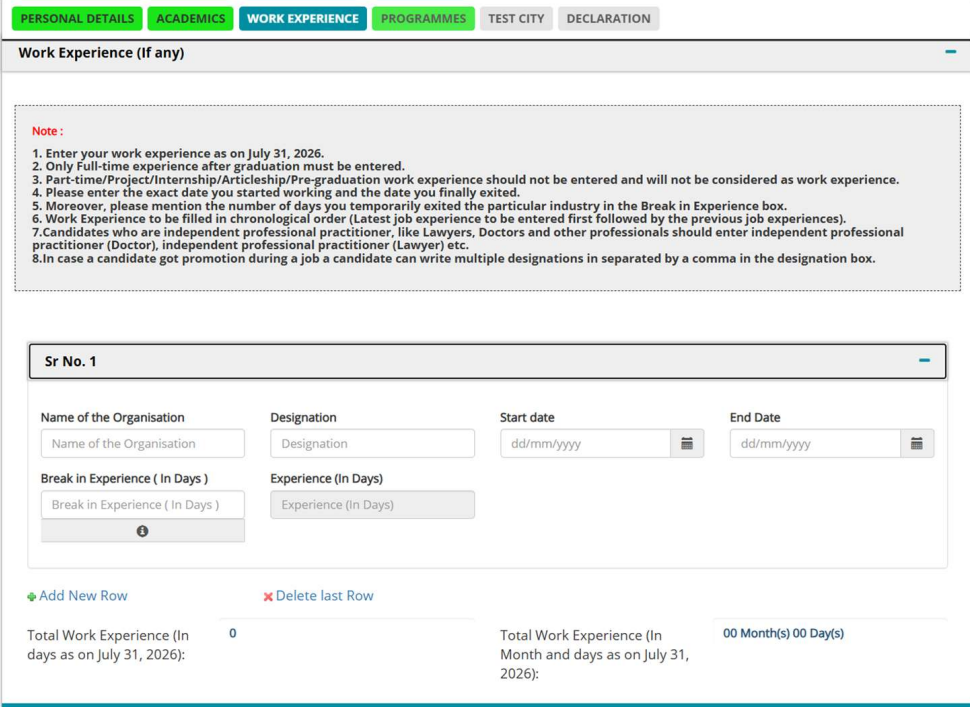Collapse the Work Experience (If any) section
This screenshot has height=707, width=970.
click(951, 52)
